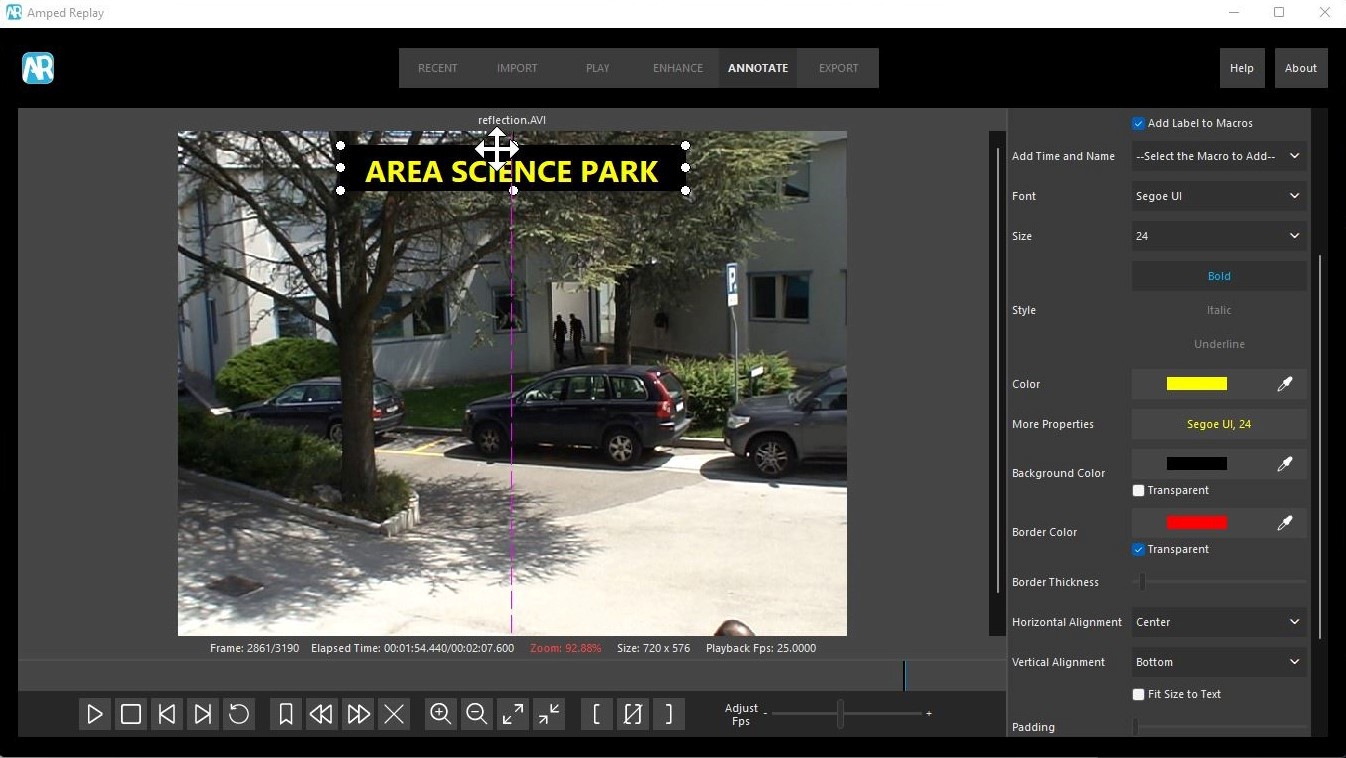Viewport: 1346px width, 758px height.
Task: Click the outward-arrows expand view icon
Action: point(513,714)
